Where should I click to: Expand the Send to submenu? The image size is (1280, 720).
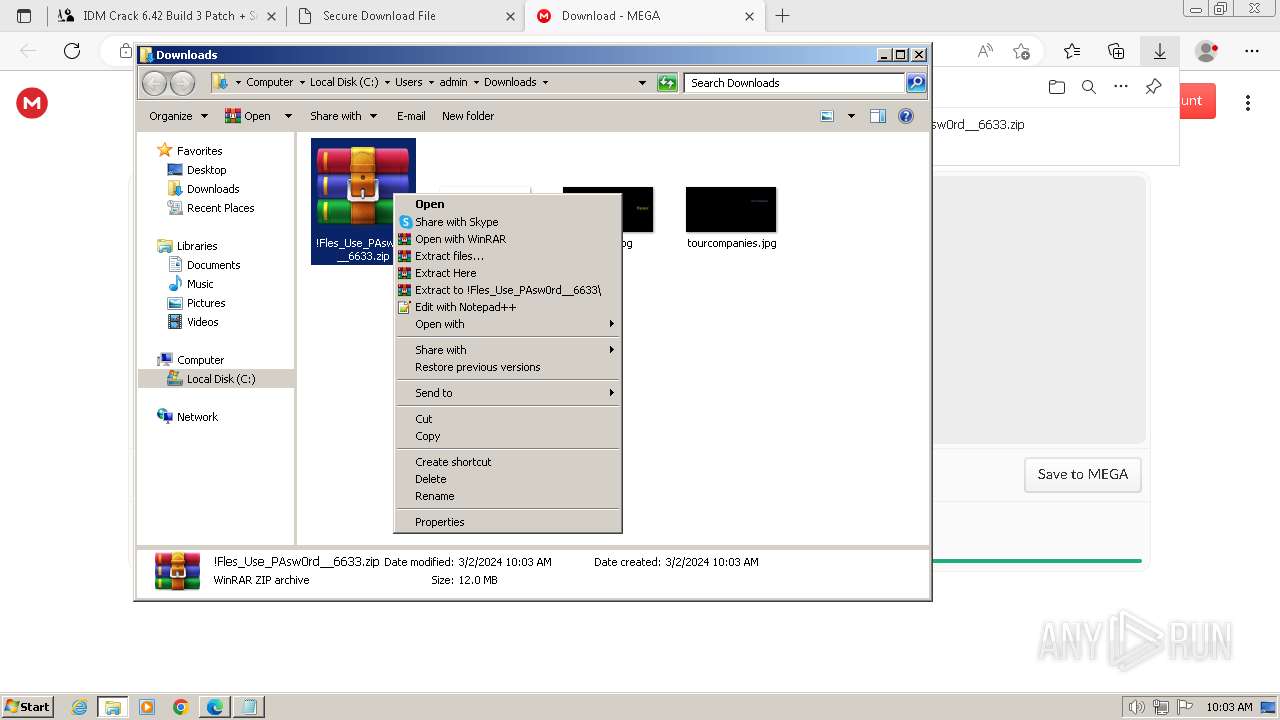click(x=508, y=393)
